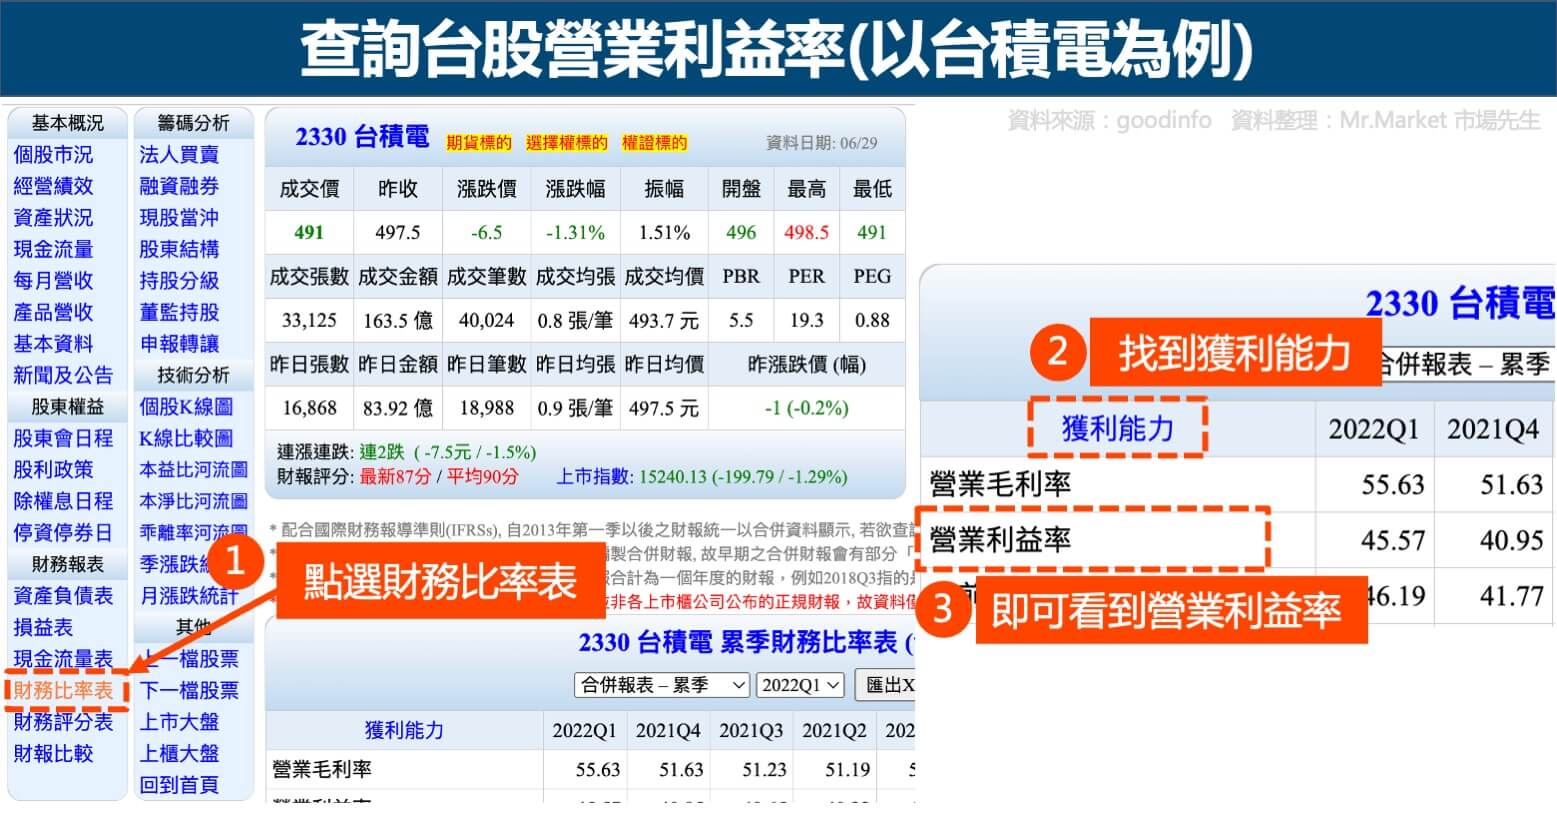Screen dimensions: 1557x815
Task: Open the 個股K線圖 link
Action: point(186,407)
